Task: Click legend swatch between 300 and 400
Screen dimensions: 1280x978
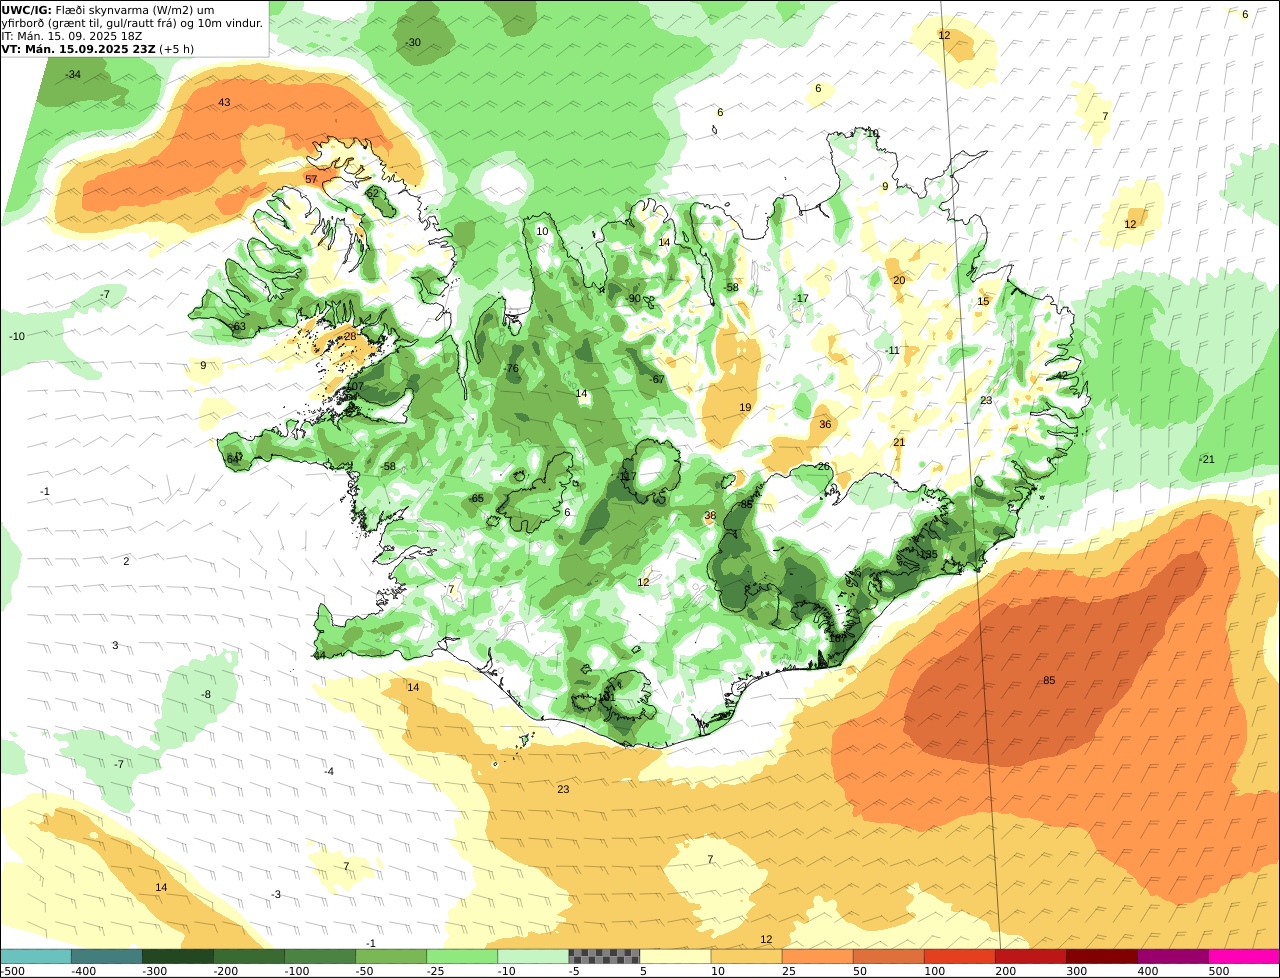Action: pyautogui.click(x=1101, y=956)
